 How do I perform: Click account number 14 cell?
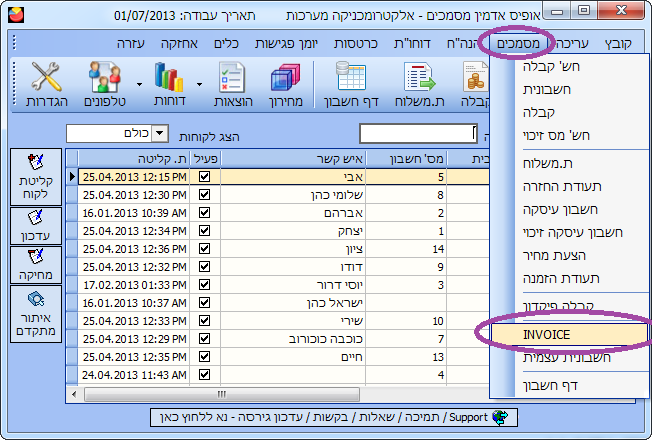[406, 249]
